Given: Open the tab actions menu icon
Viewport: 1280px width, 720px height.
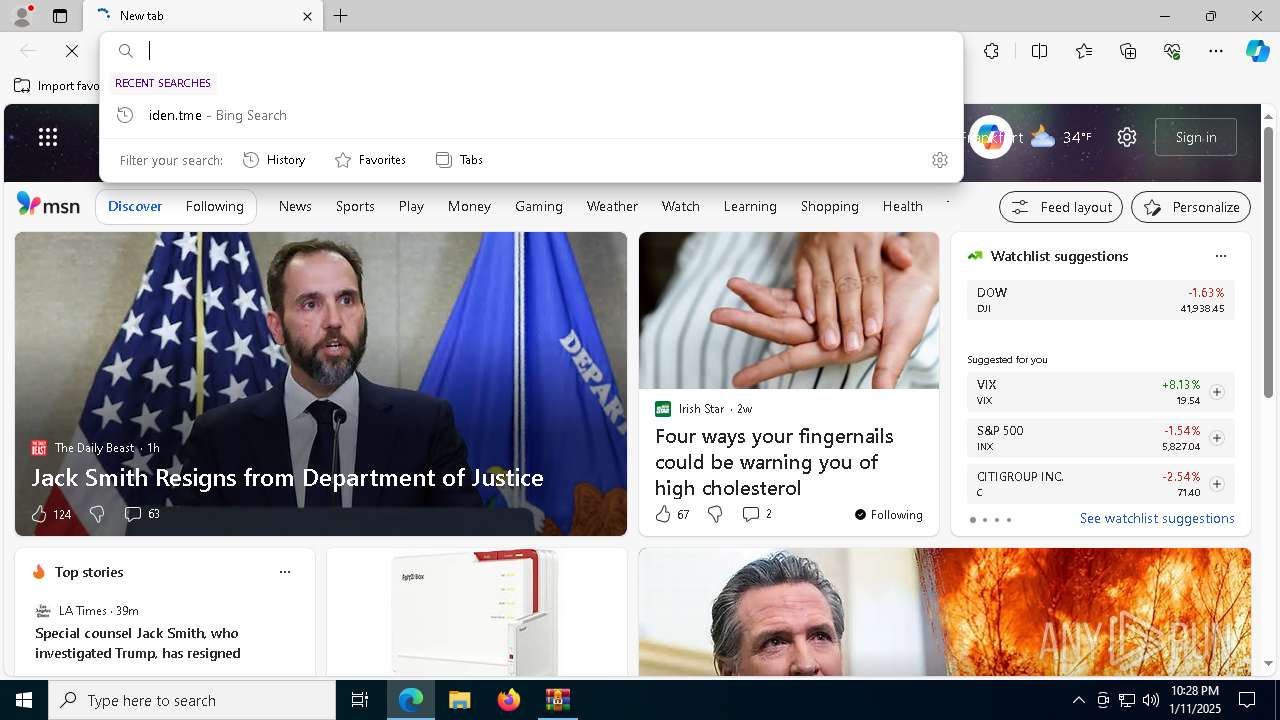Looking at the screenshot, I should pos(60,16).
